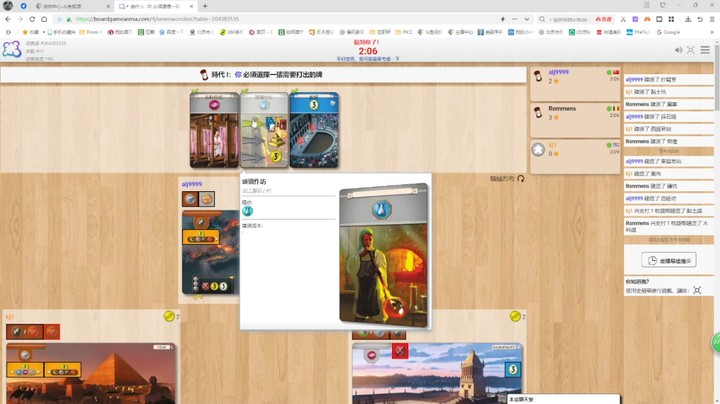Open the address bar dropdown chevron
The height and width of the screenshot is (404, 720).
coord(527,19)
